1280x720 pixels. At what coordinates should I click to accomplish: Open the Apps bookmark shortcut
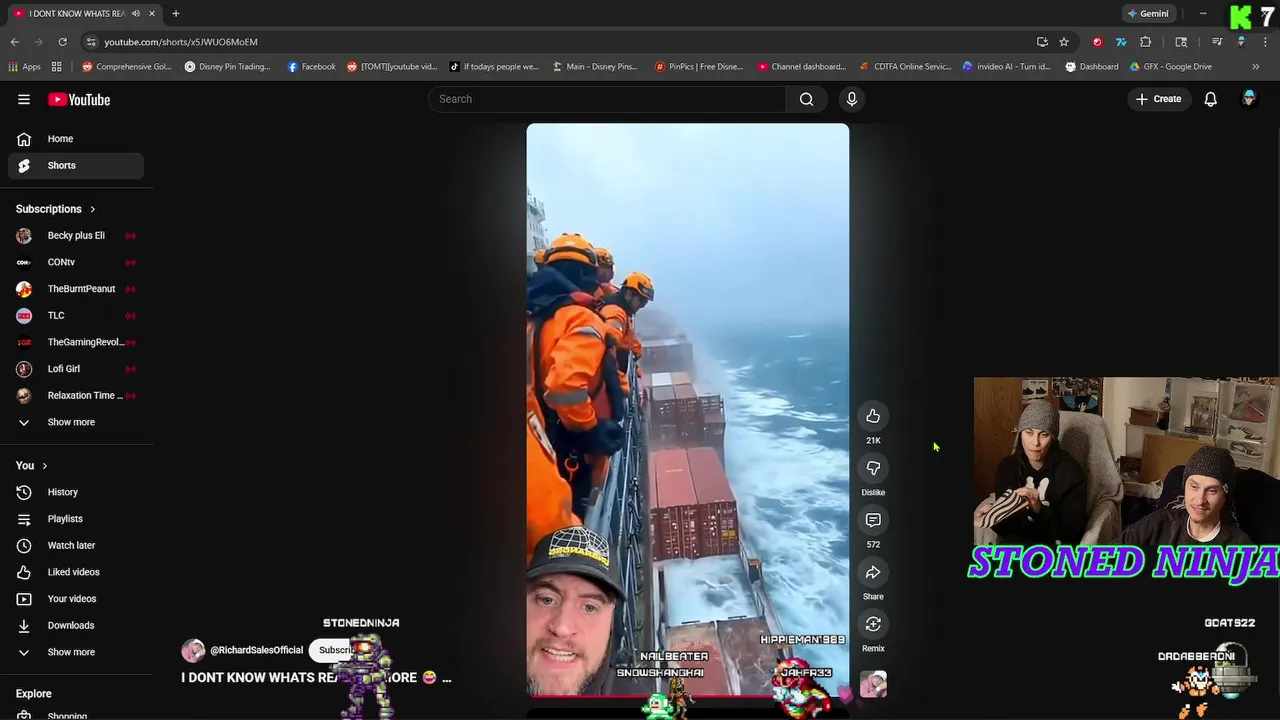point(24,67)
